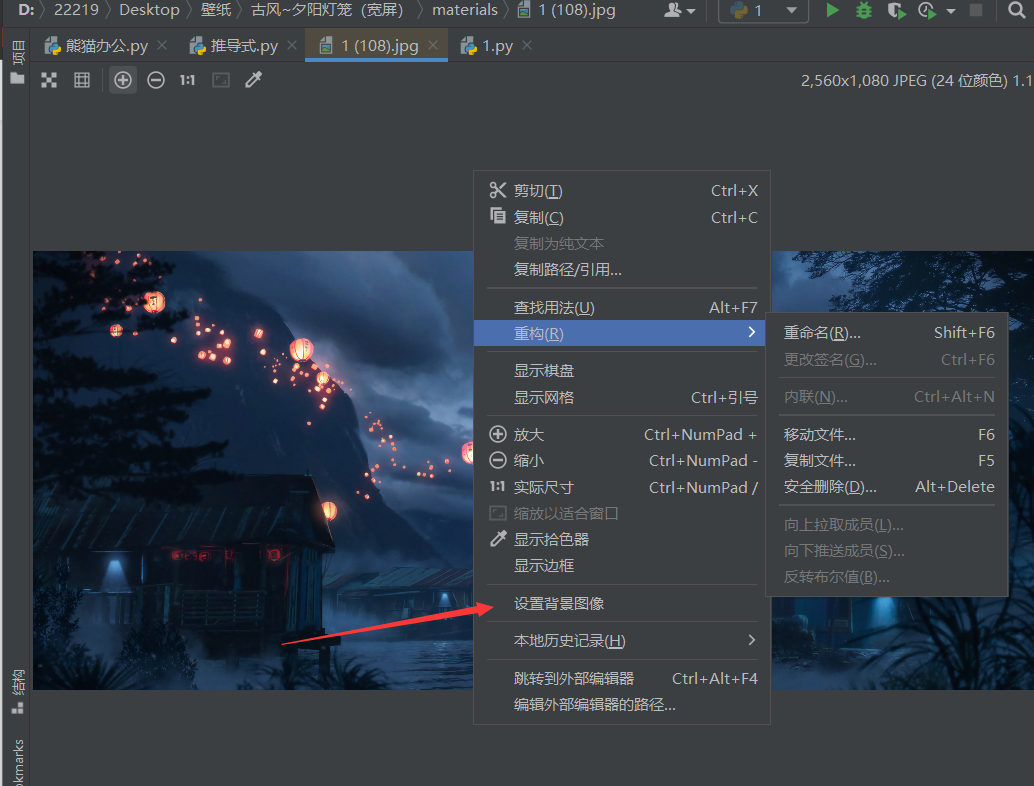
Task: Select 跳转到外部编辑器 menu entry
Action: [622, 679]
